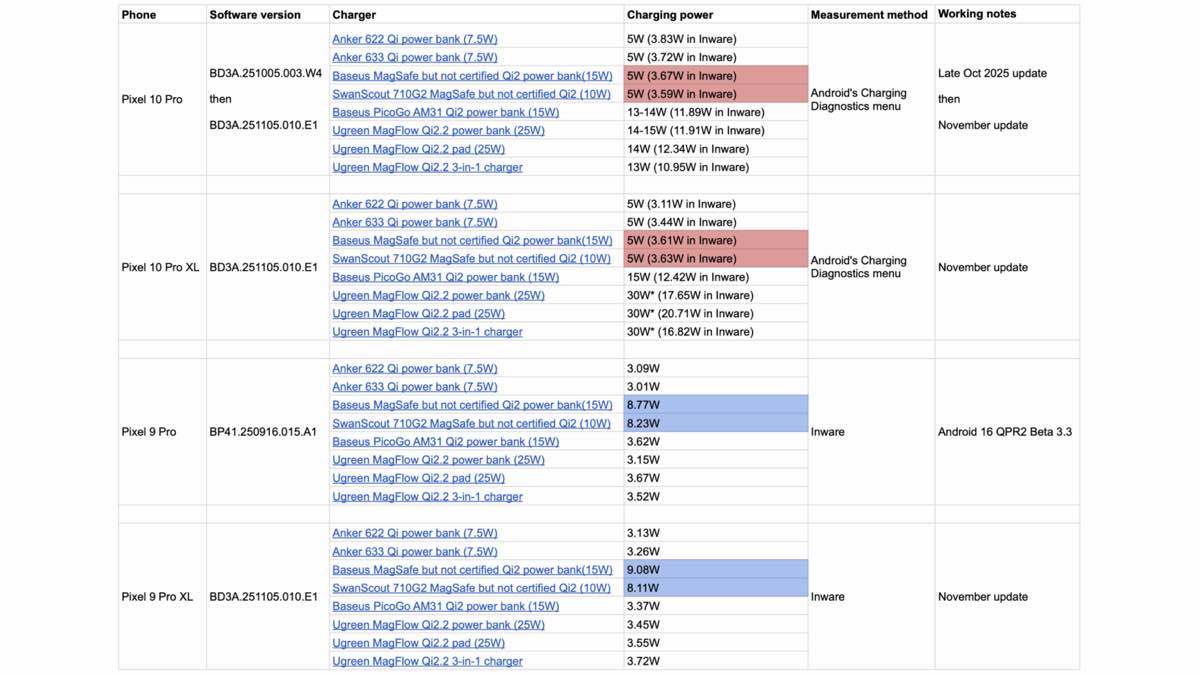The width and height of the screenshot is (1200, 675).
Task: Select the Pixel 9 Pro XL phone cell
Action: [157, 597]
